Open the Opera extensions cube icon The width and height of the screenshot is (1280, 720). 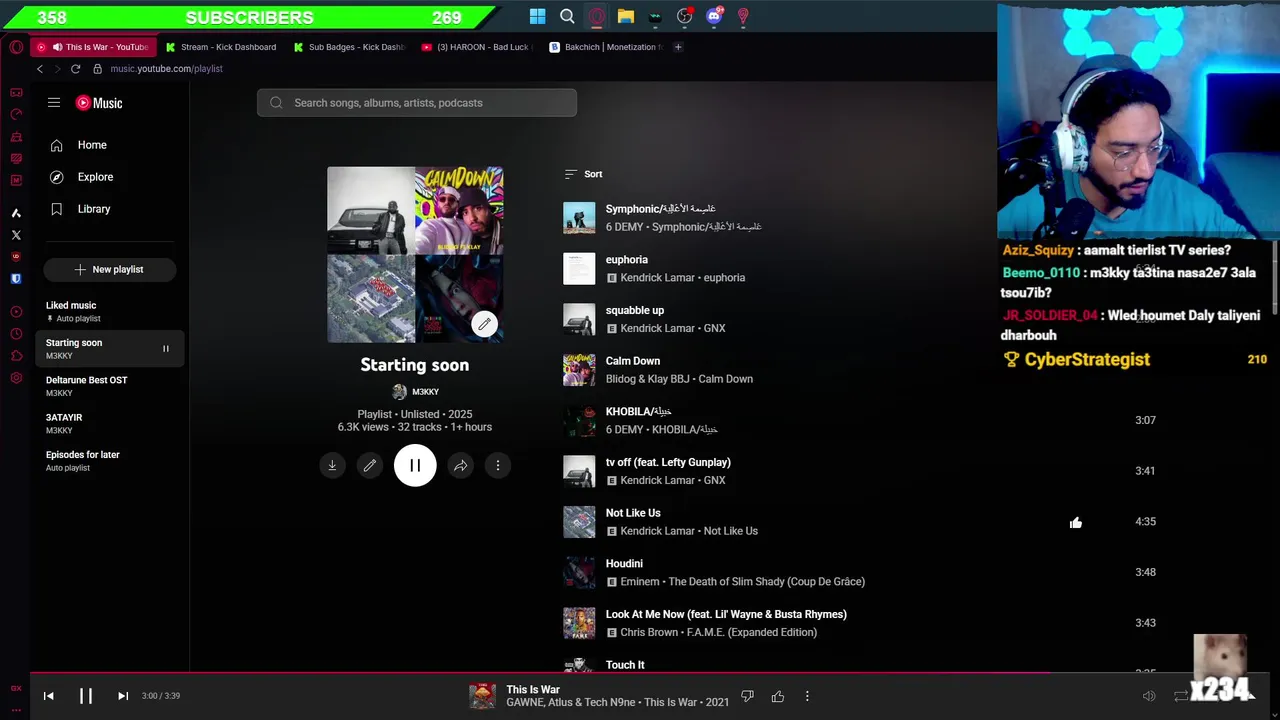click(x=16, y=356)
